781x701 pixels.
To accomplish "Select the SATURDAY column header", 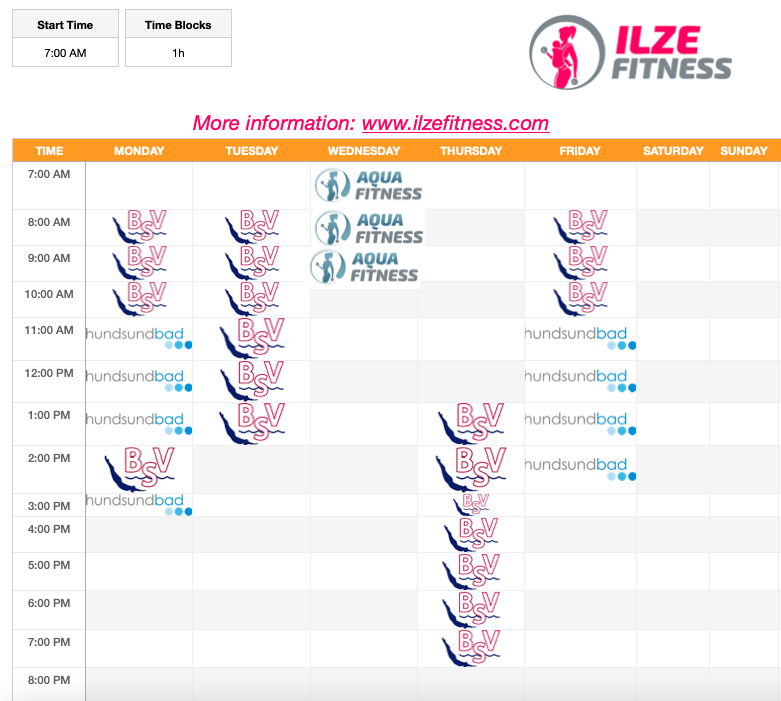I will pyautogui.click(x=673, y=151).
